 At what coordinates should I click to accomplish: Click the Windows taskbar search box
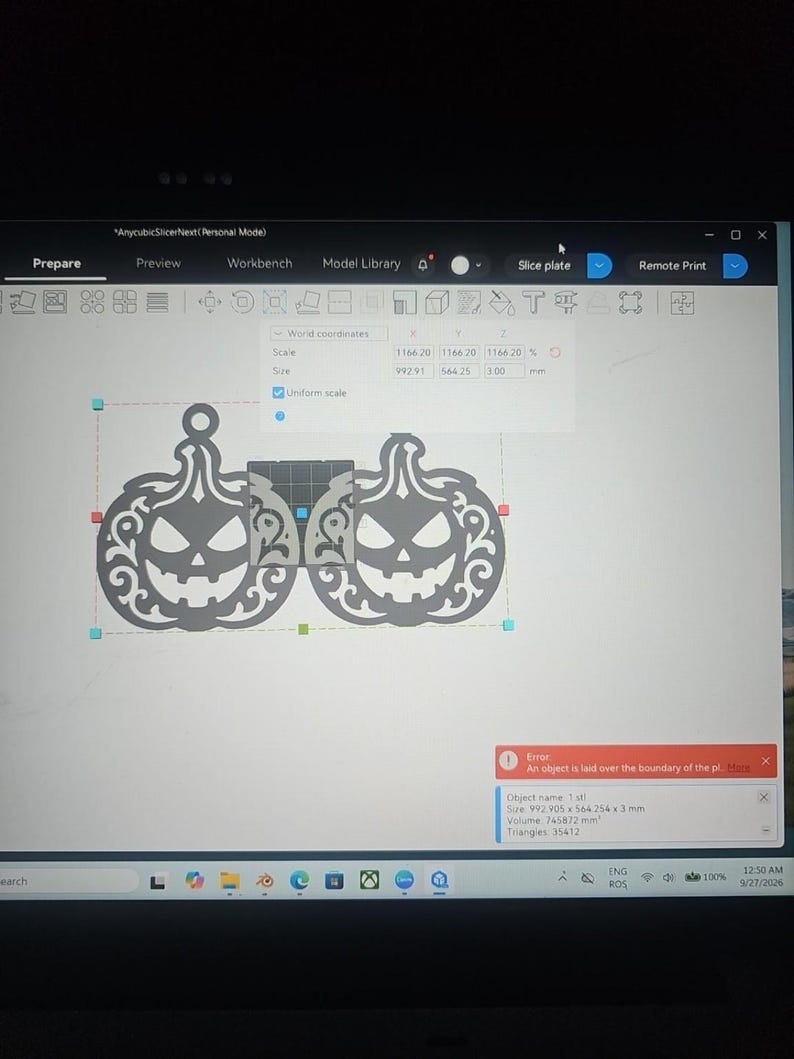[x=68, y=881]
